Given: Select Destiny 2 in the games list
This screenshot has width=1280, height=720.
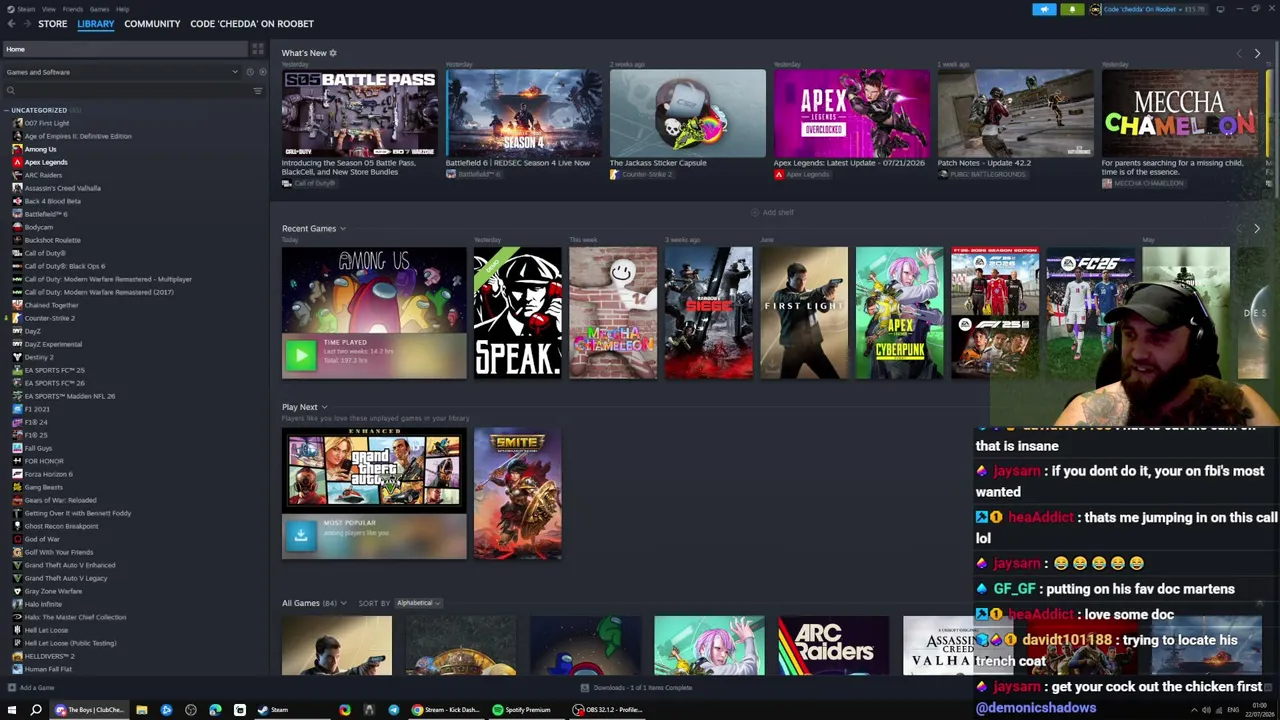Looking at the screenshot, I should pos(39,357).
